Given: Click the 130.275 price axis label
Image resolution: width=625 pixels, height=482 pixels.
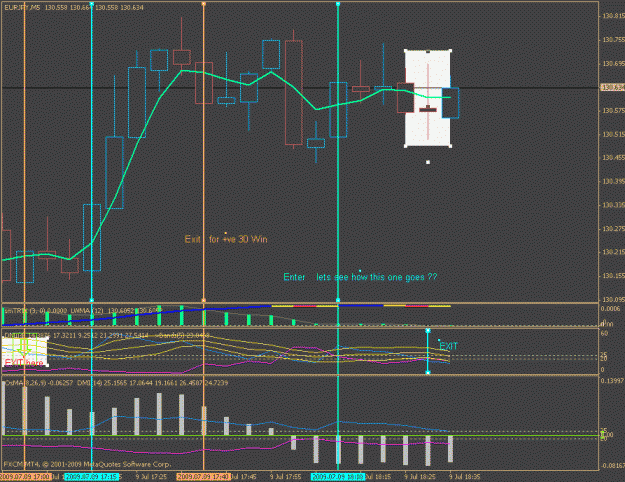Looking at the screenshot, I should 613,229.
